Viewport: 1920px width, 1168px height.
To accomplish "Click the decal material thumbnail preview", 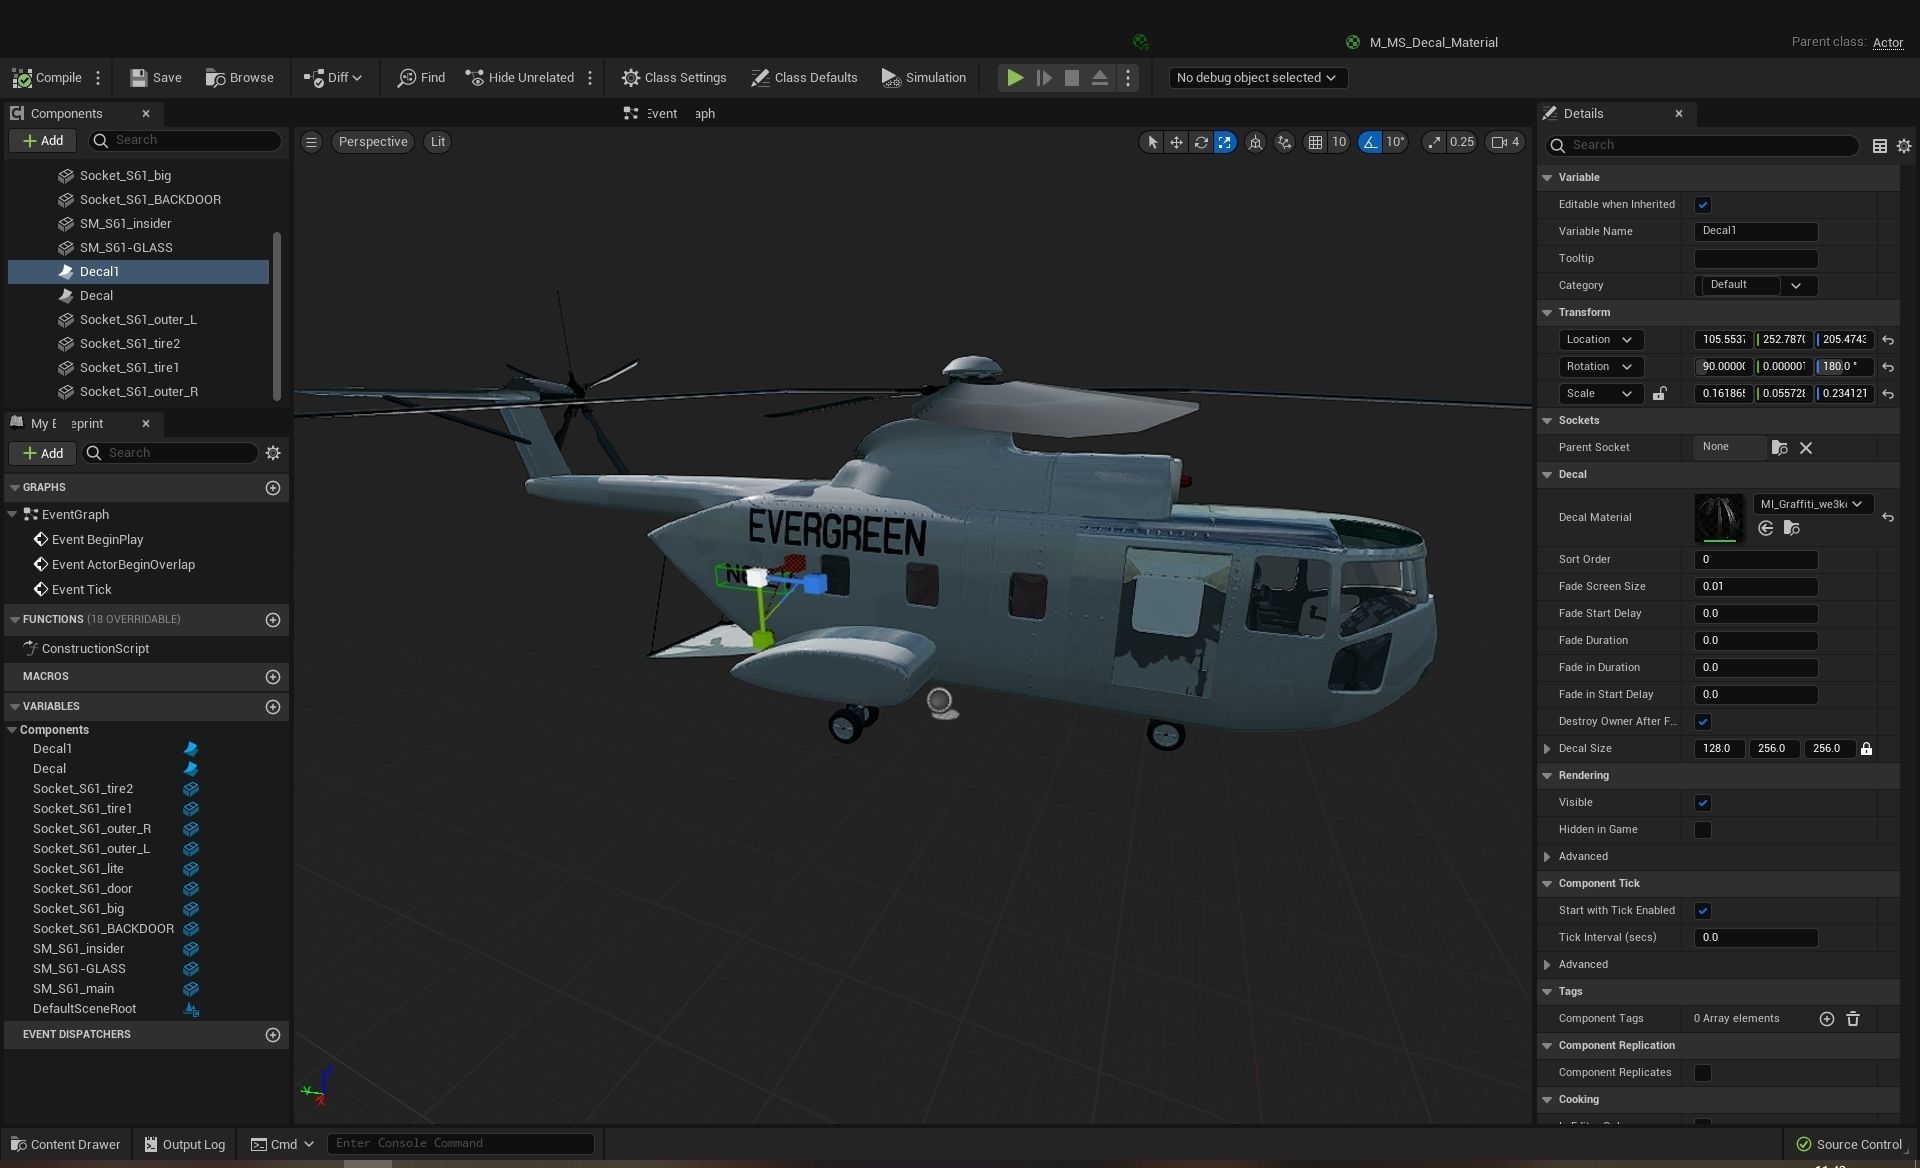I will pyautogui.click(x=1718, y=518).
